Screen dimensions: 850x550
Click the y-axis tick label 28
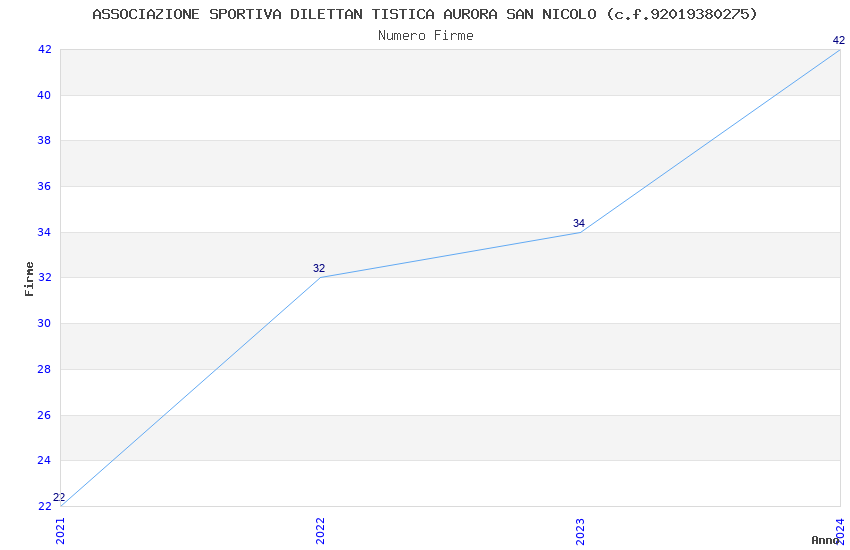point(44,369)
